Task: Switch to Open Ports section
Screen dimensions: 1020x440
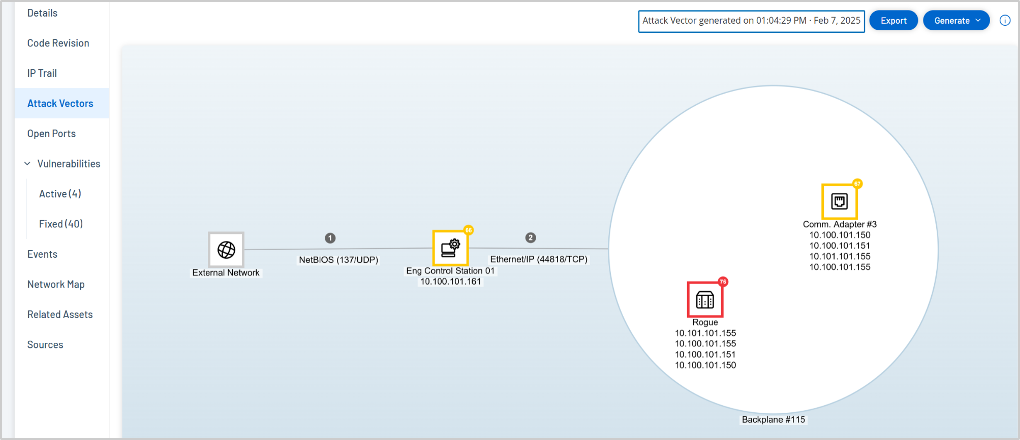Action: click(51, 133)
